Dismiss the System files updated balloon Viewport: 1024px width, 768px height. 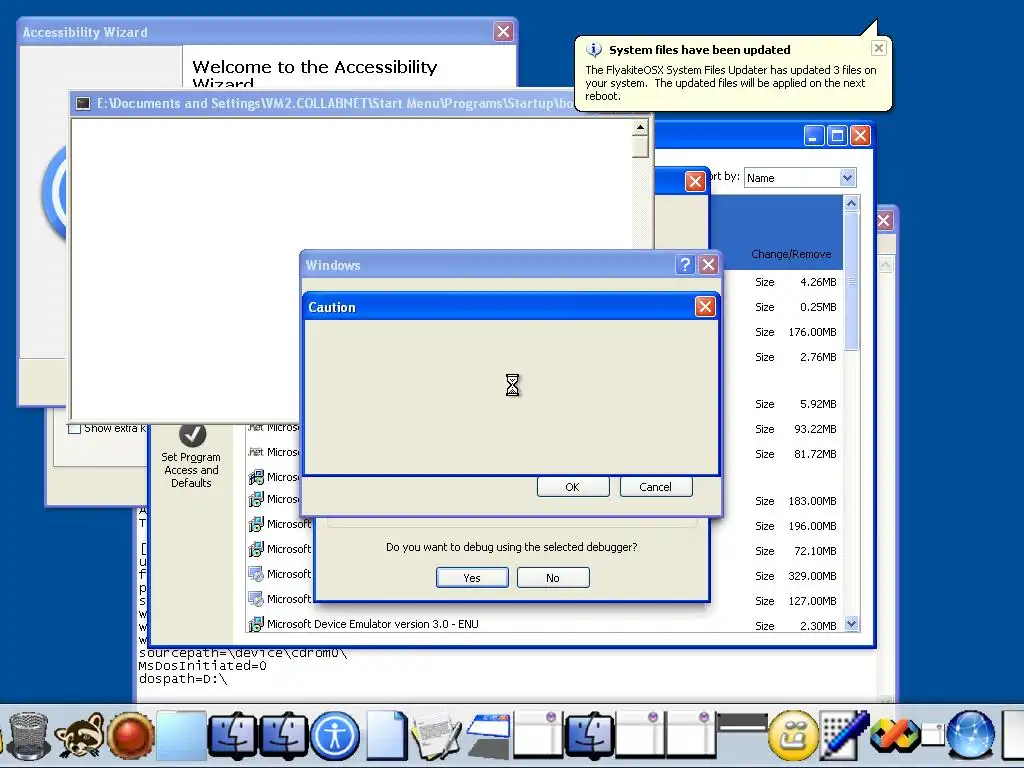(x=878, y=48)
